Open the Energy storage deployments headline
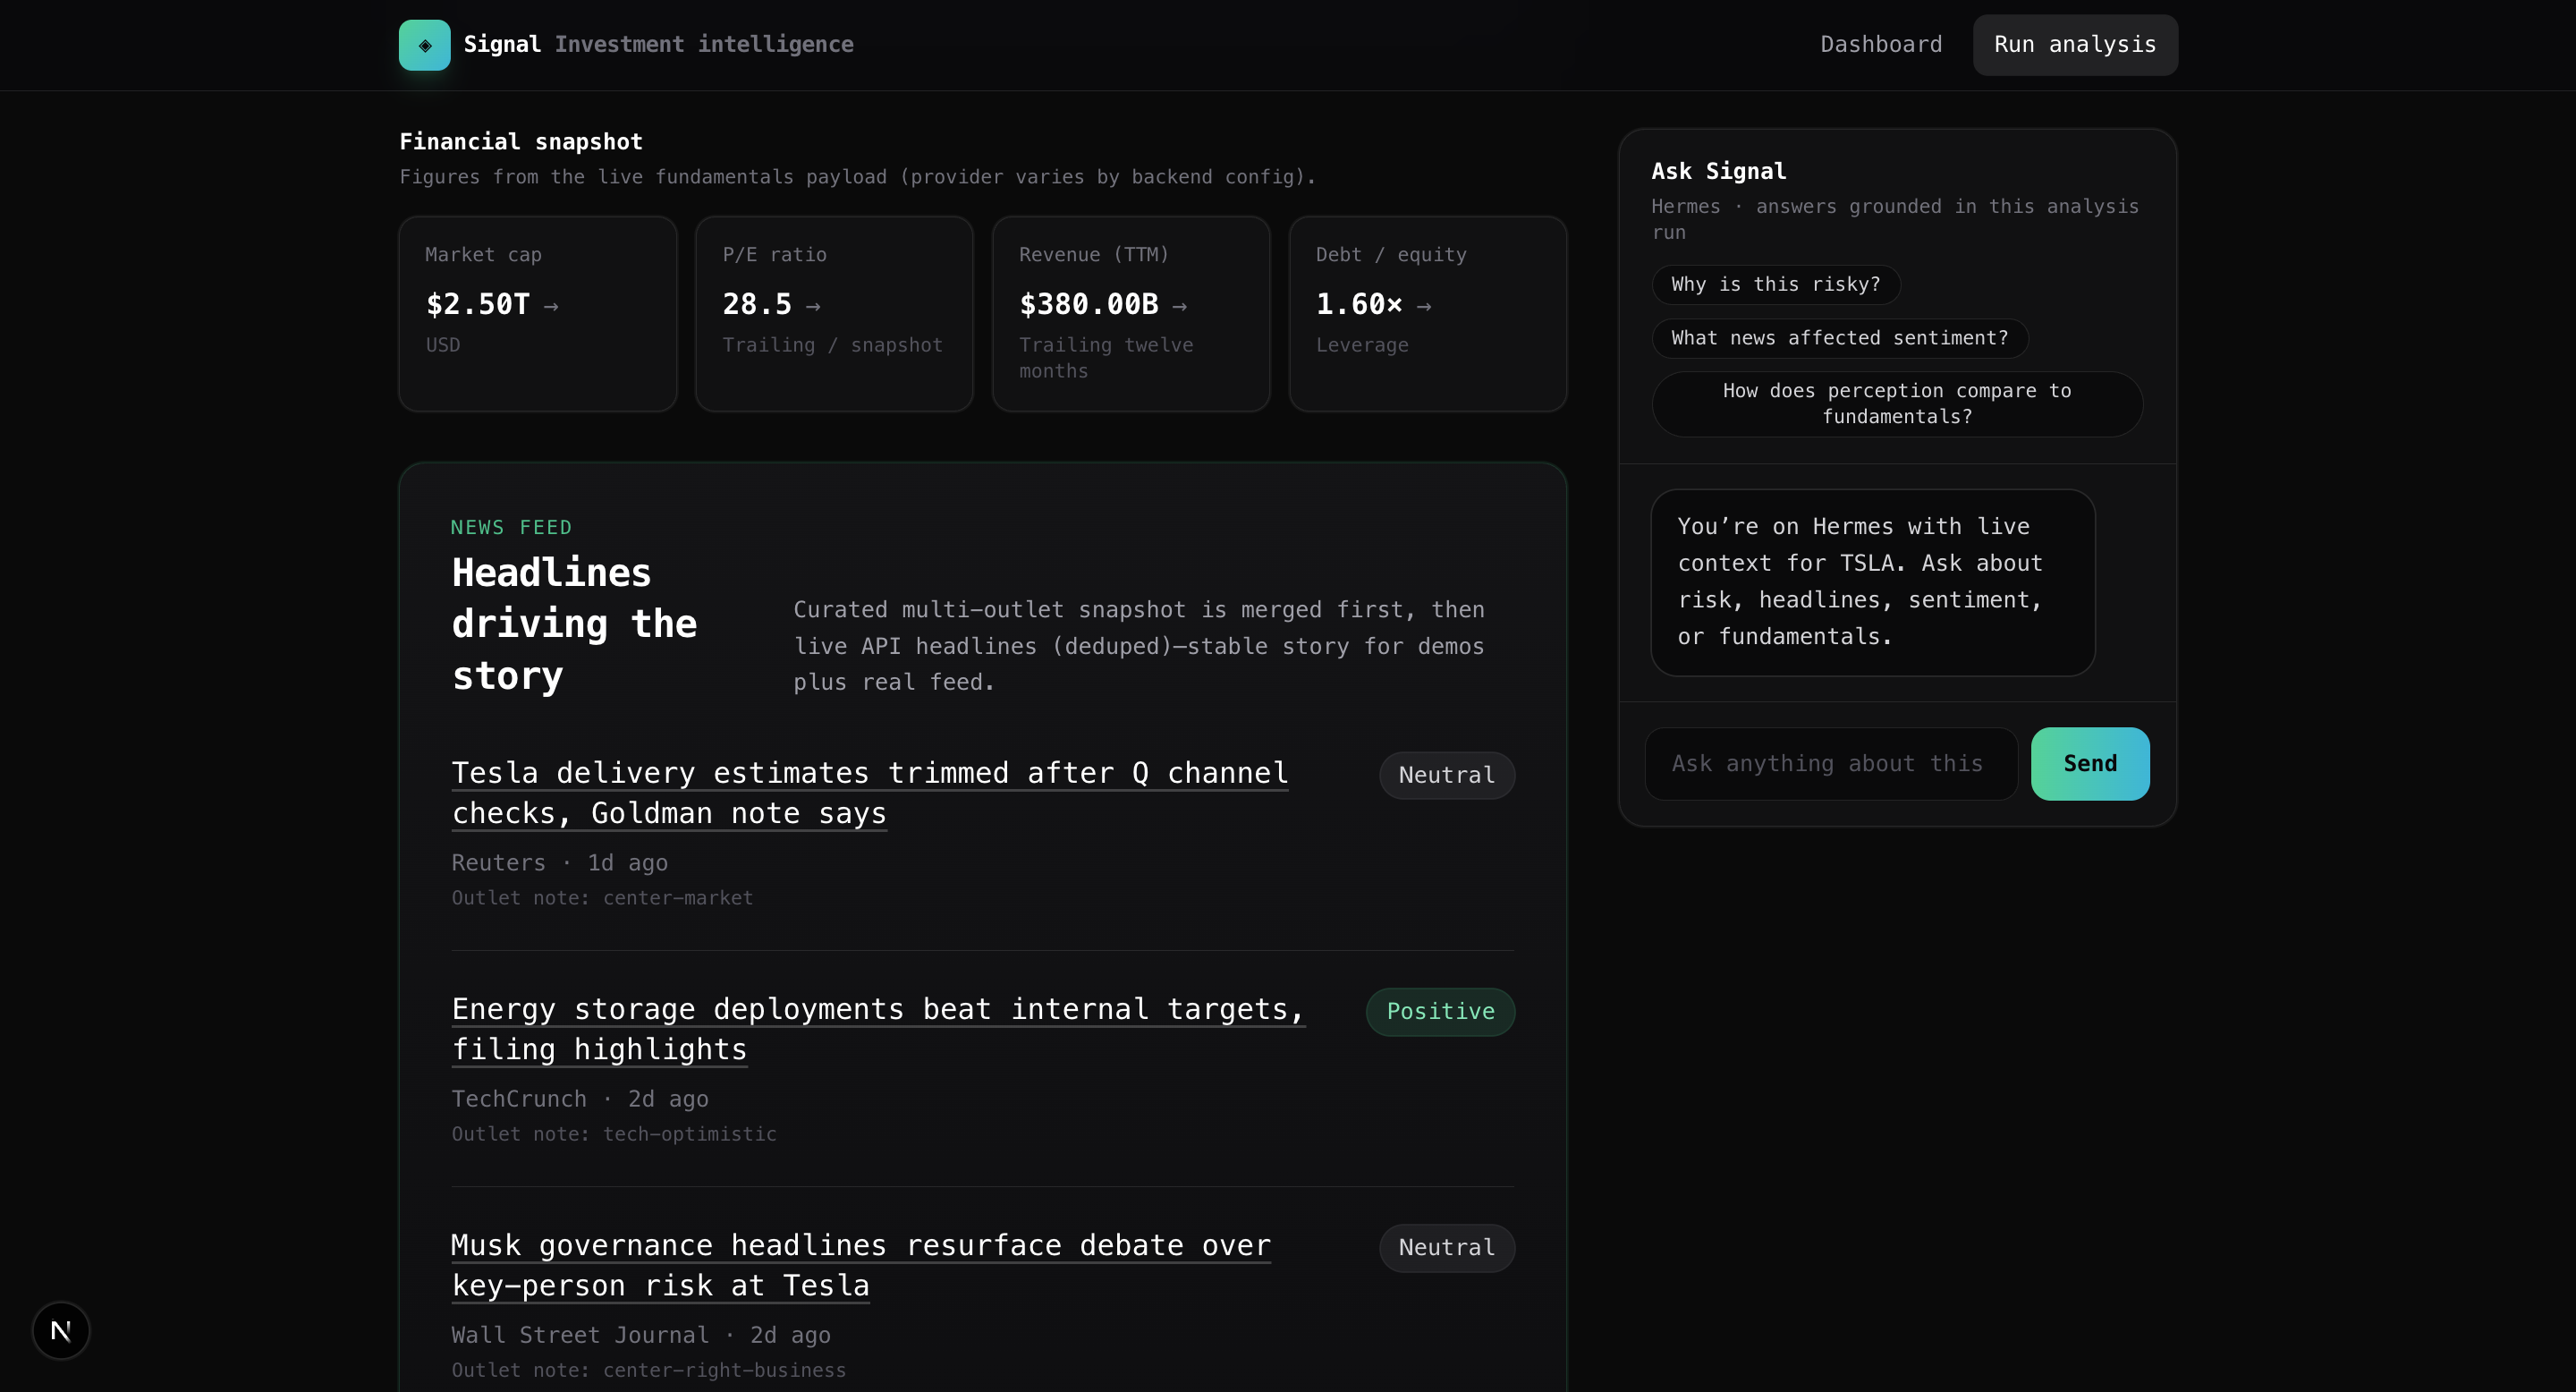This screenshot has height=1392, width=2576. coord(877,1028)
